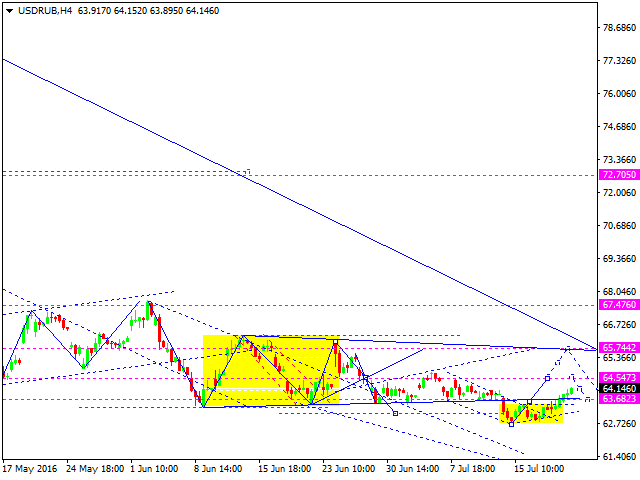Screen dimensions: 640x480
Task: Click the 74.6860 price scale value
Action: click(619, 127)
